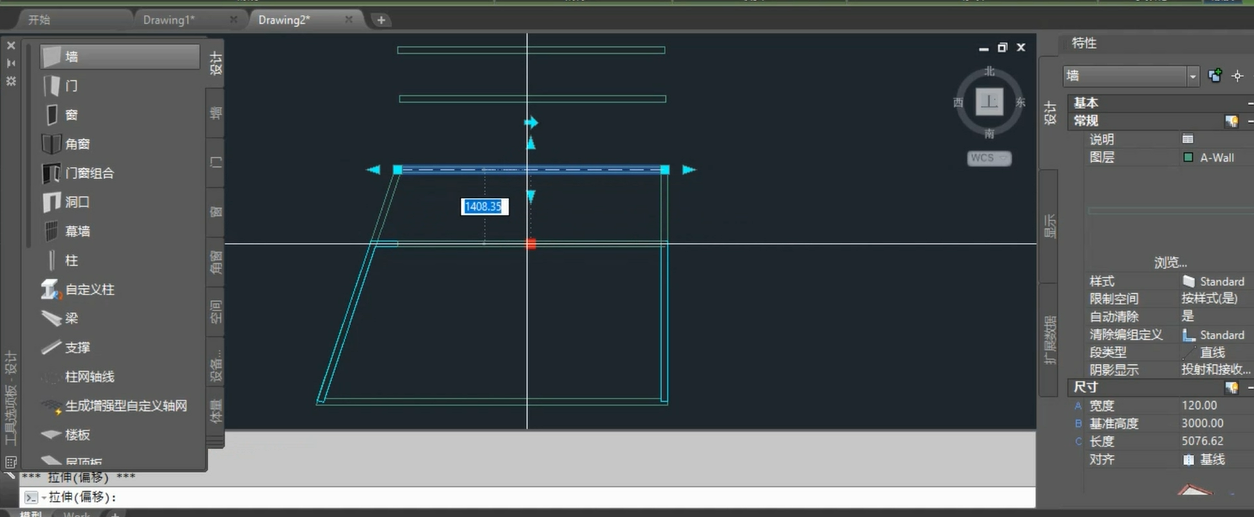Open the object type 墙 dropdown

[x=1193, y=76]
